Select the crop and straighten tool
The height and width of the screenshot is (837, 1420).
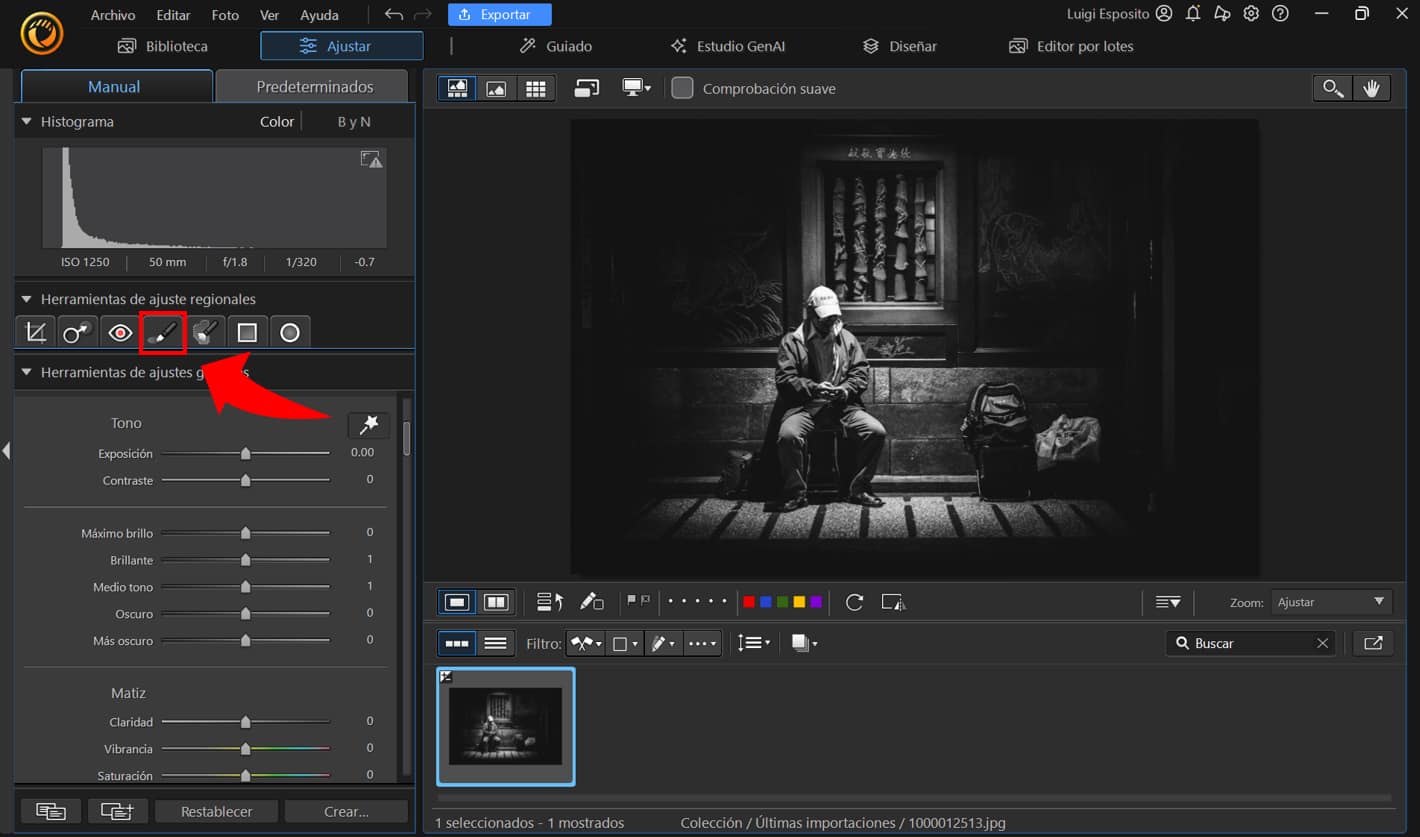tap(35, 332)
